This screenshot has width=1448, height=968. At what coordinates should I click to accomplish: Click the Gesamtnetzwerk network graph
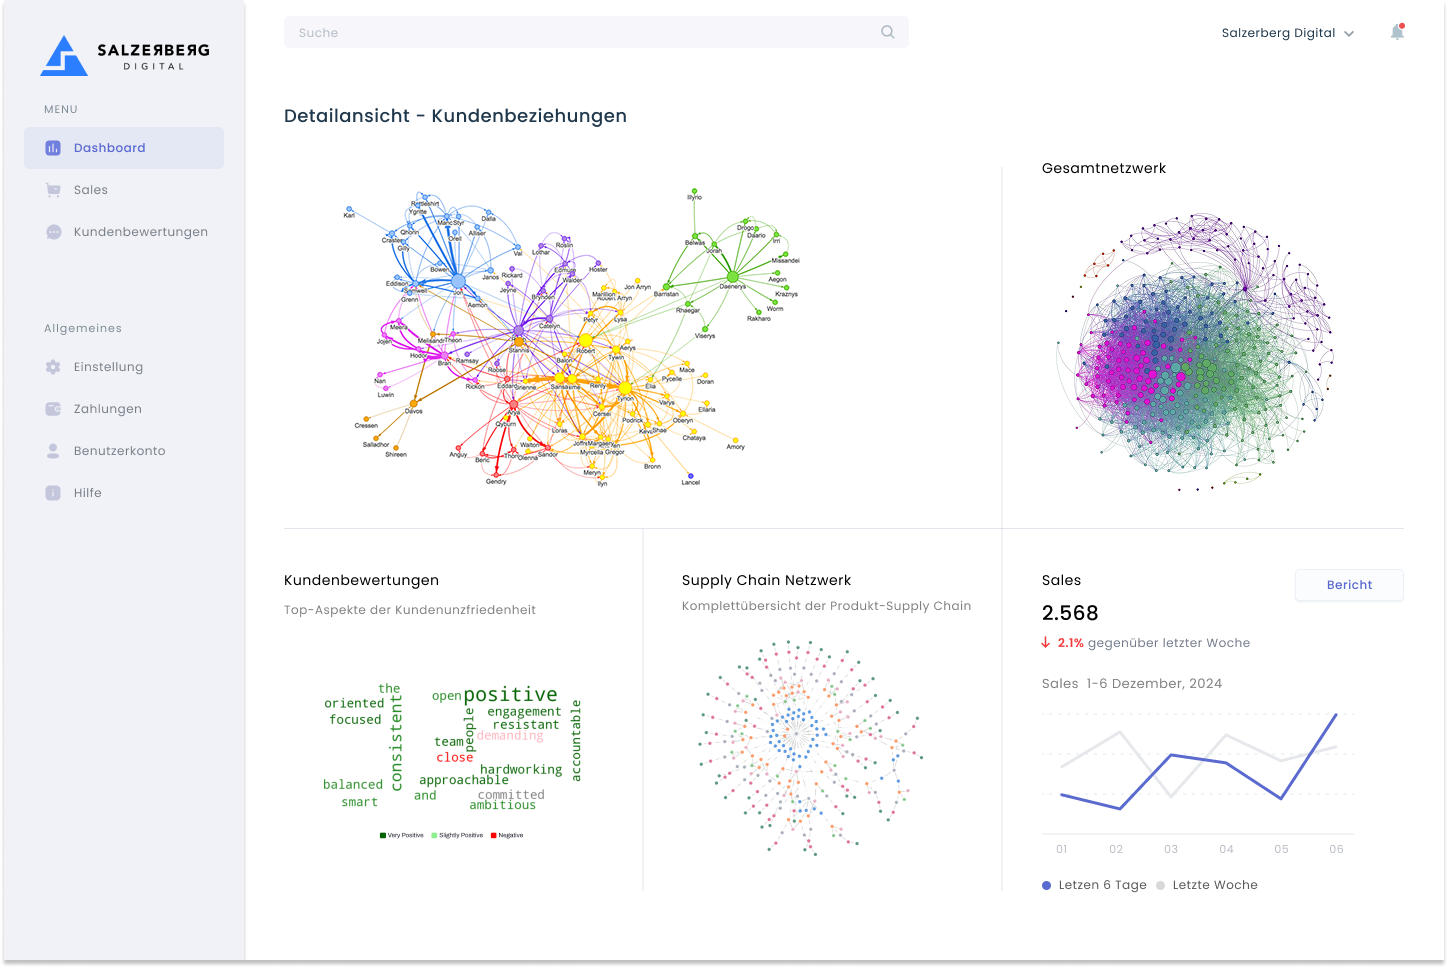[x=1195, y=351]
